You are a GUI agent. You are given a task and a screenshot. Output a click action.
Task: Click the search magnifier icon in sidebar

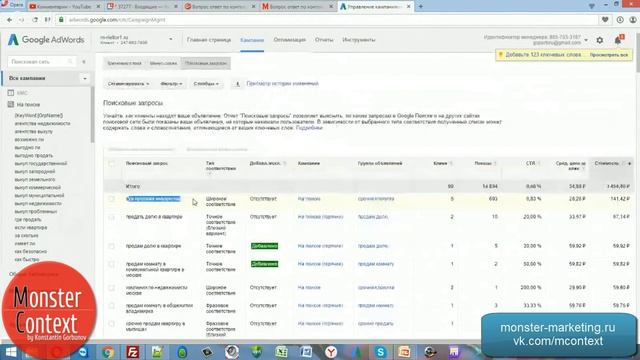click(70, 62)
